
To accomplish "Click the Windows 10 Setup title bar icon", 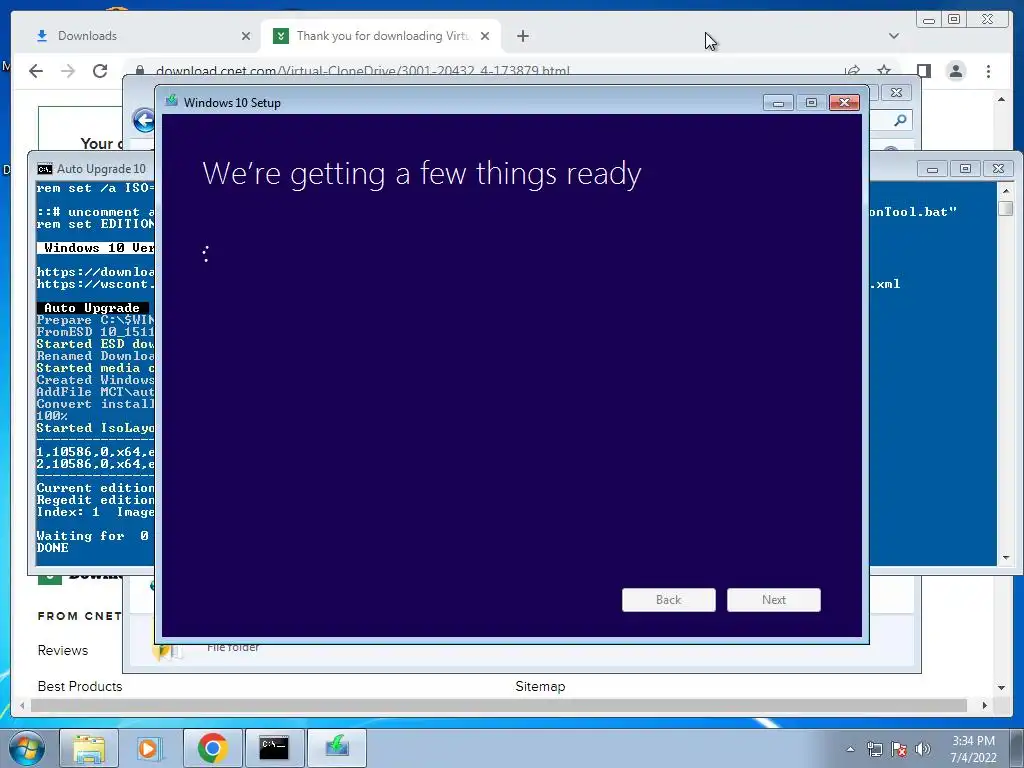I will 172,101.
